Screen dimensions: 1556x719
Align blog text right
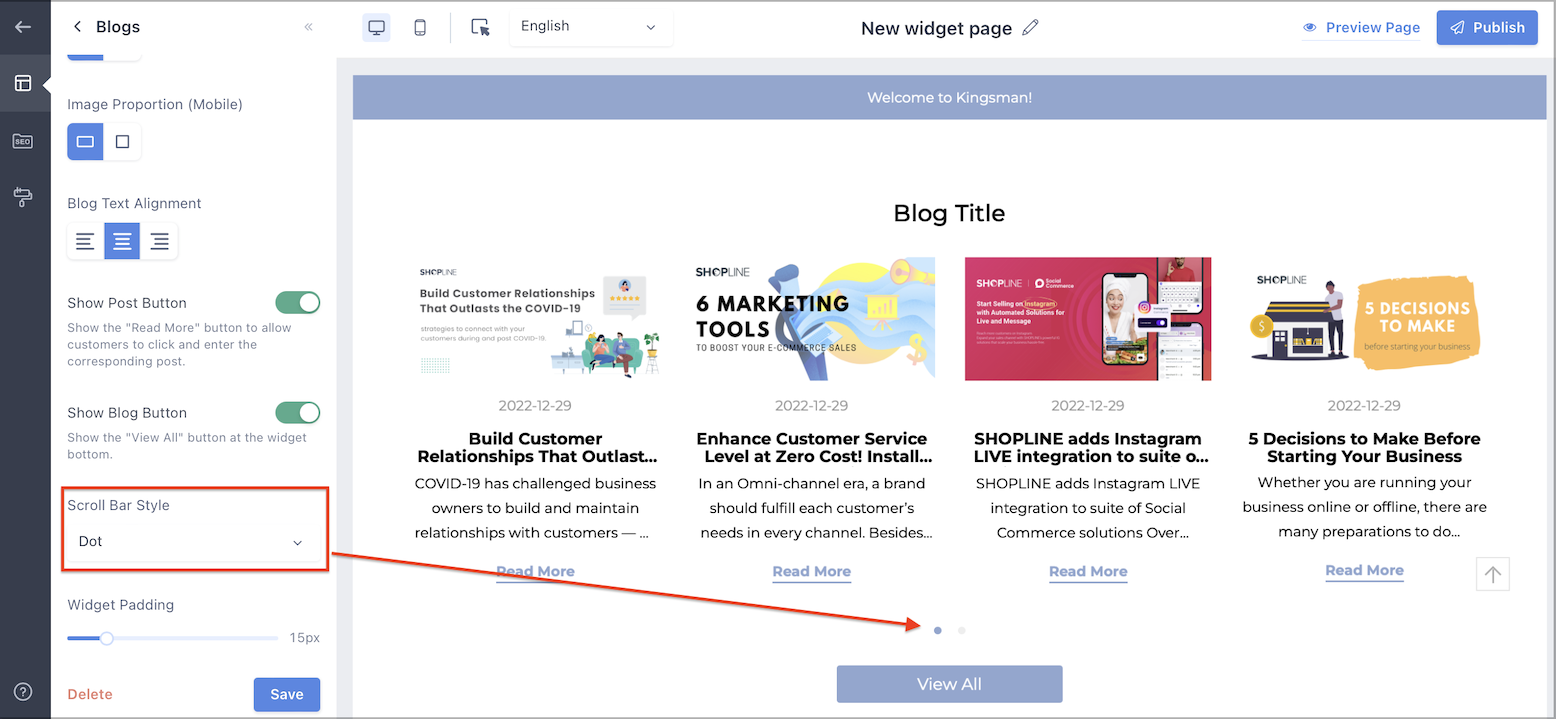coord(159,241)
